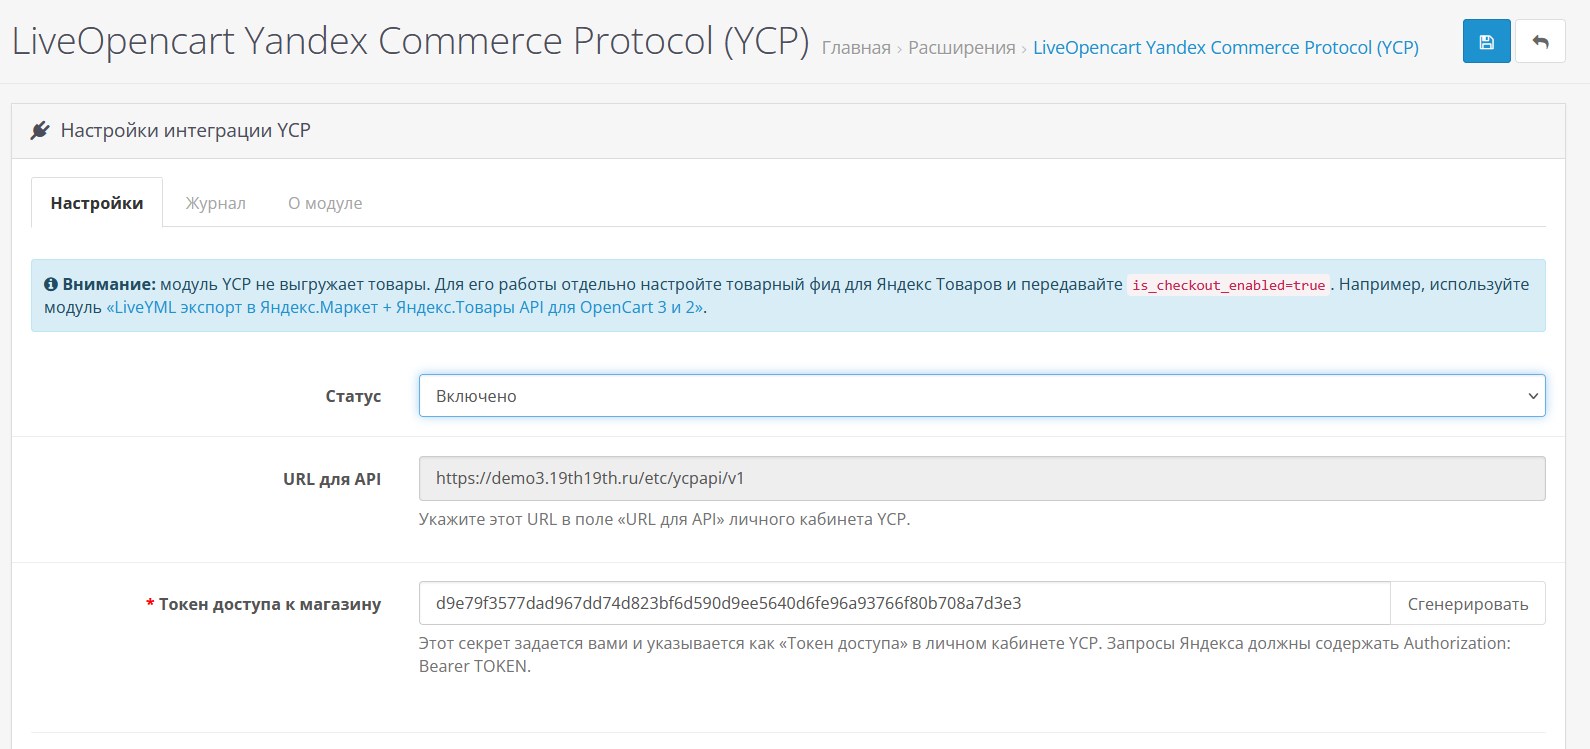
Task: Click the read-only URL для API field
Action: 982,479
